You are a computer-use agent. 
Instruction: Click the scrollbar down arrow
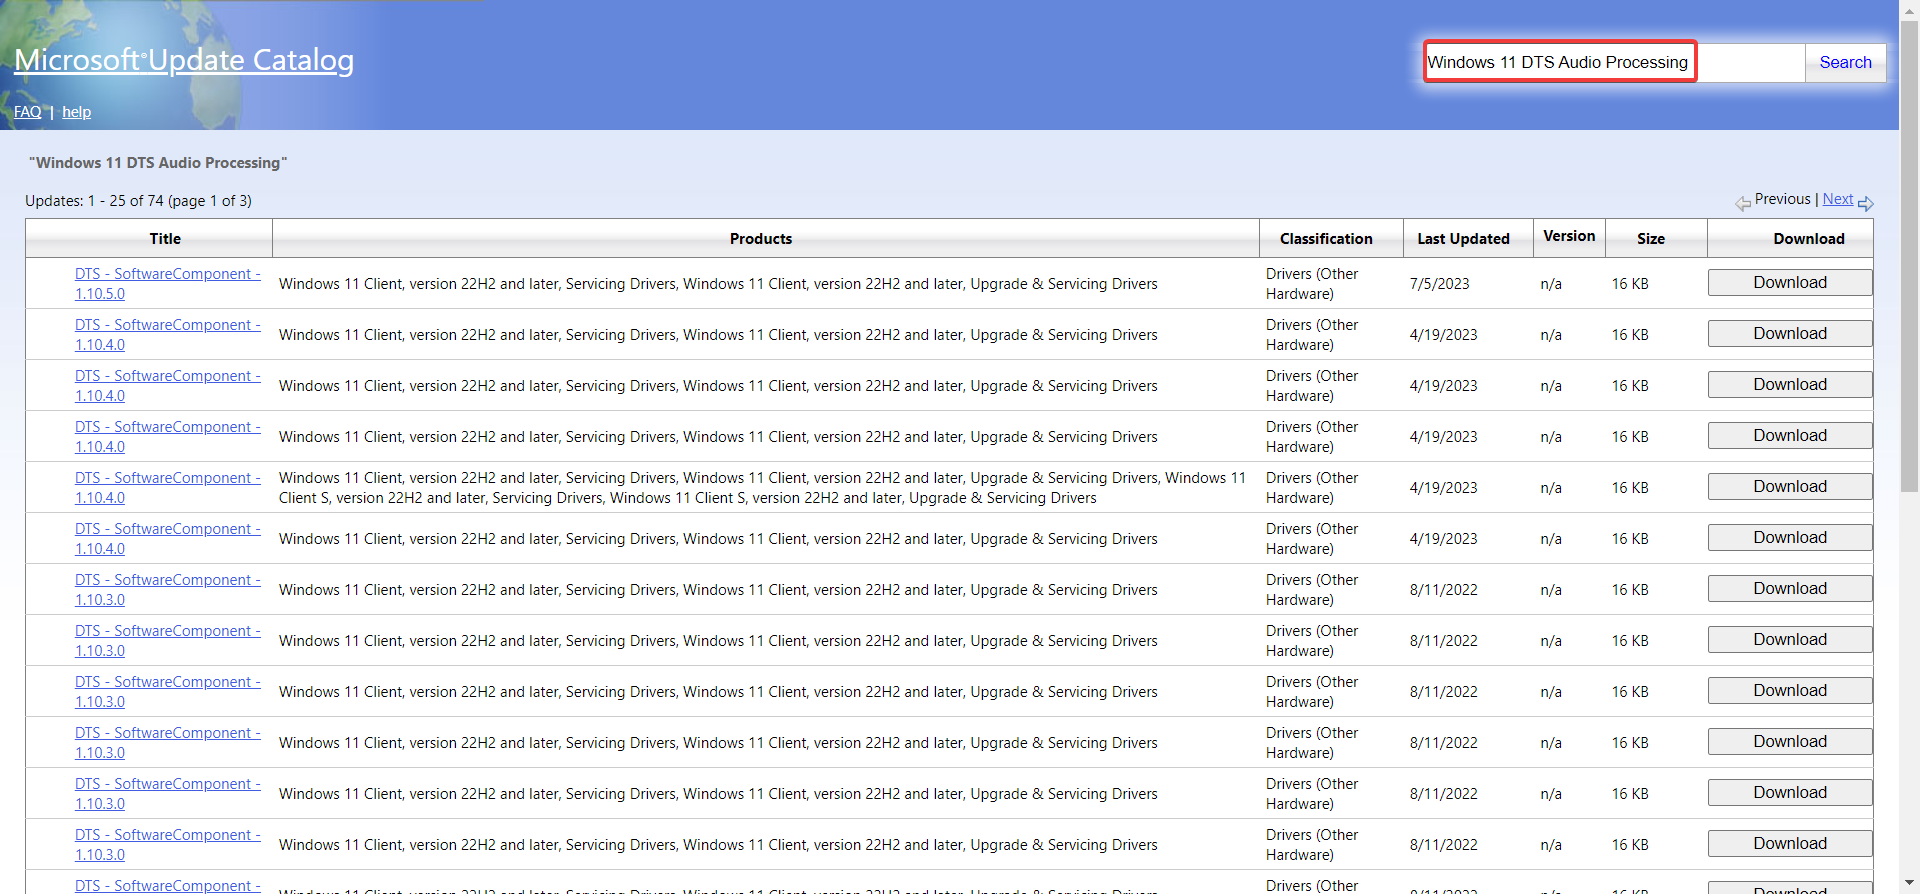(x=1909, y=885)
